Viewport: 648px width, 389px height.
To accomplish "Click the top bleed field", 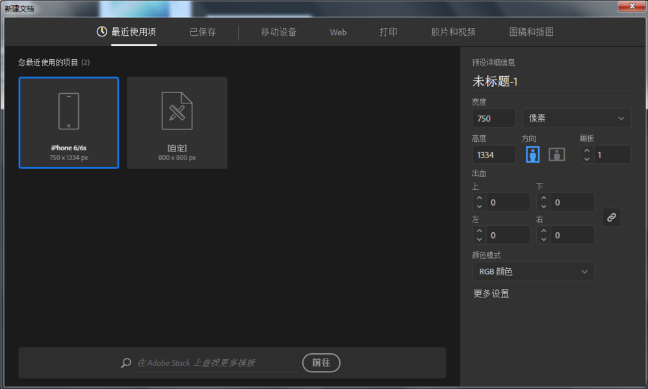I will [508, 202].
